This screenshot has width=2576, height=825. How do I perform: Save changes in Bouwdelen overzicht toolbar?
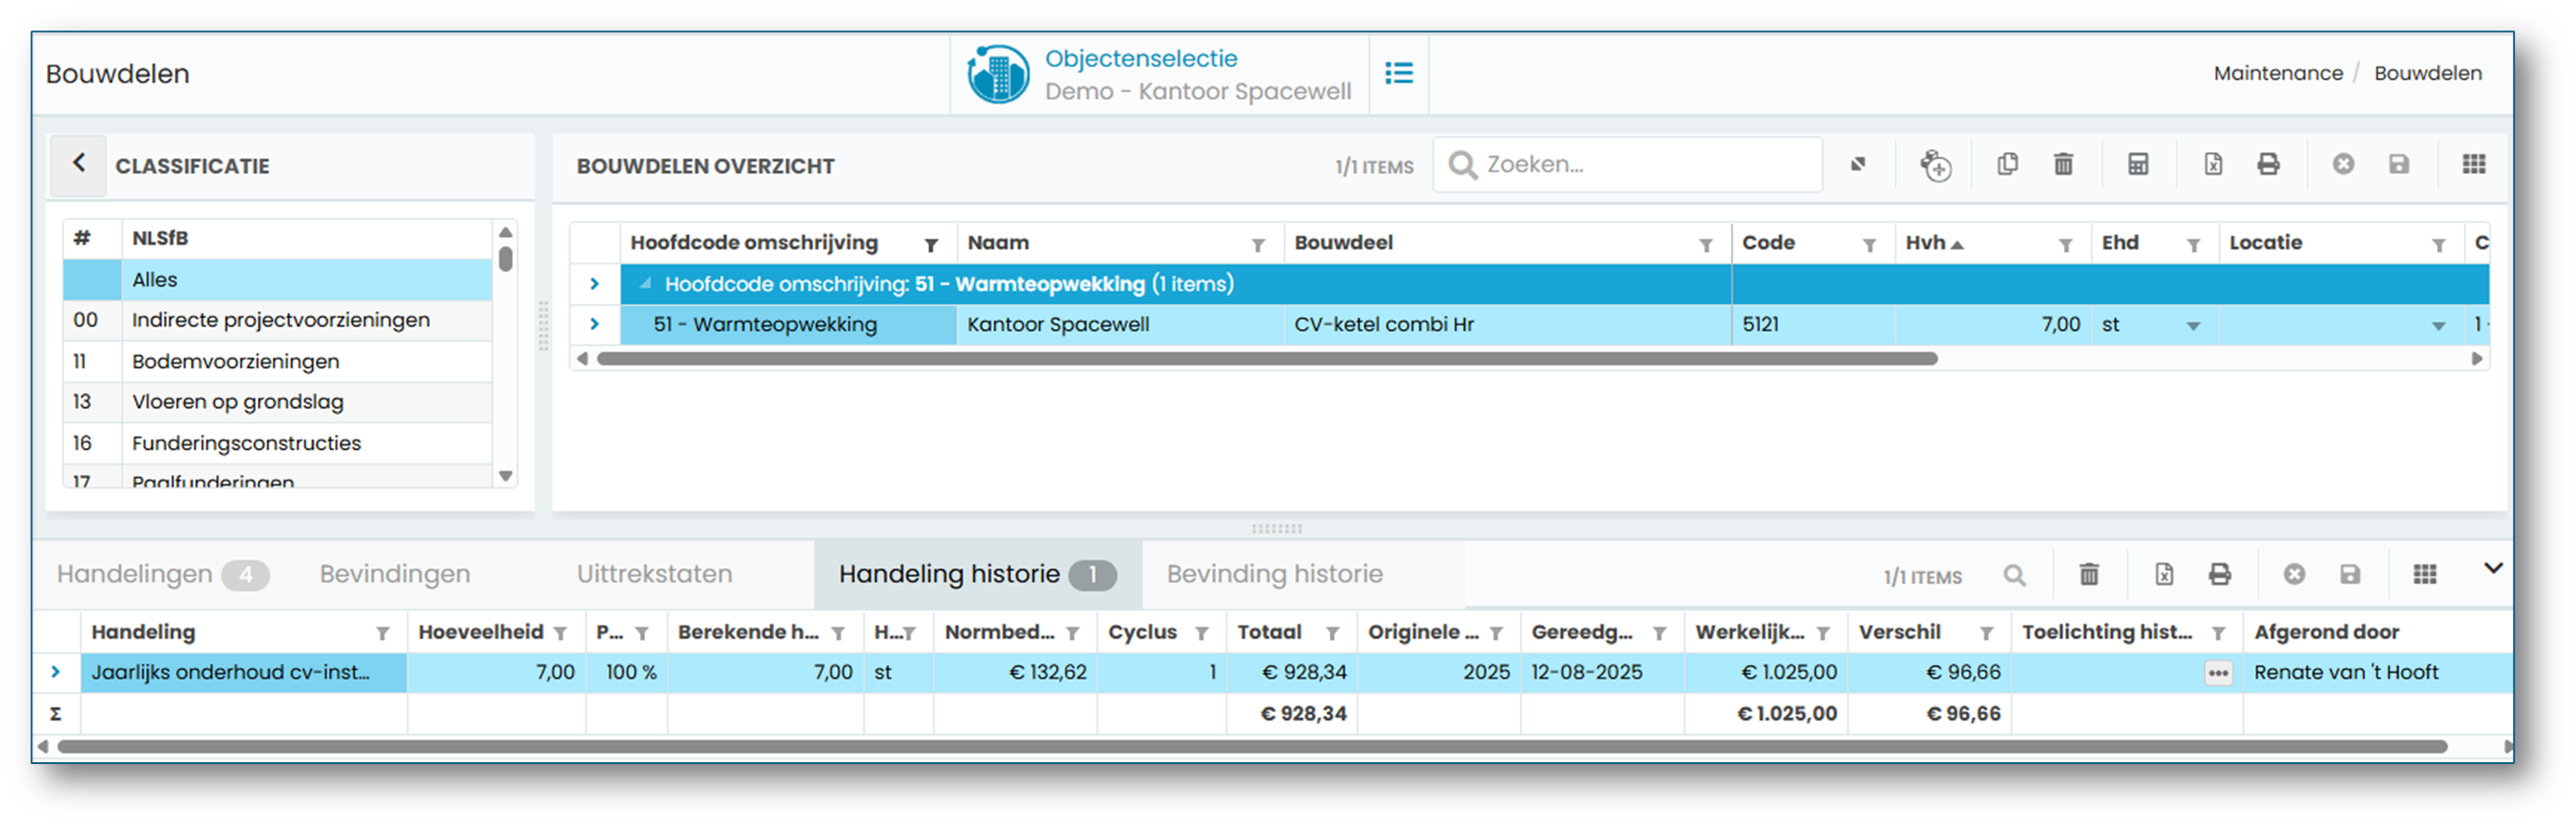click(x=2399, y=164)
